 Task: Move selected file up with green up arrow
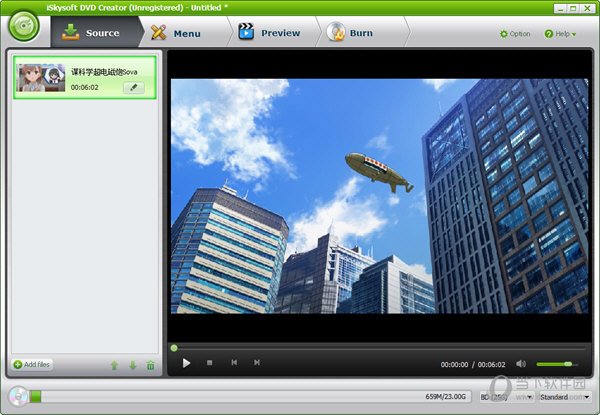pyautogui.click(x=114, y=365)
